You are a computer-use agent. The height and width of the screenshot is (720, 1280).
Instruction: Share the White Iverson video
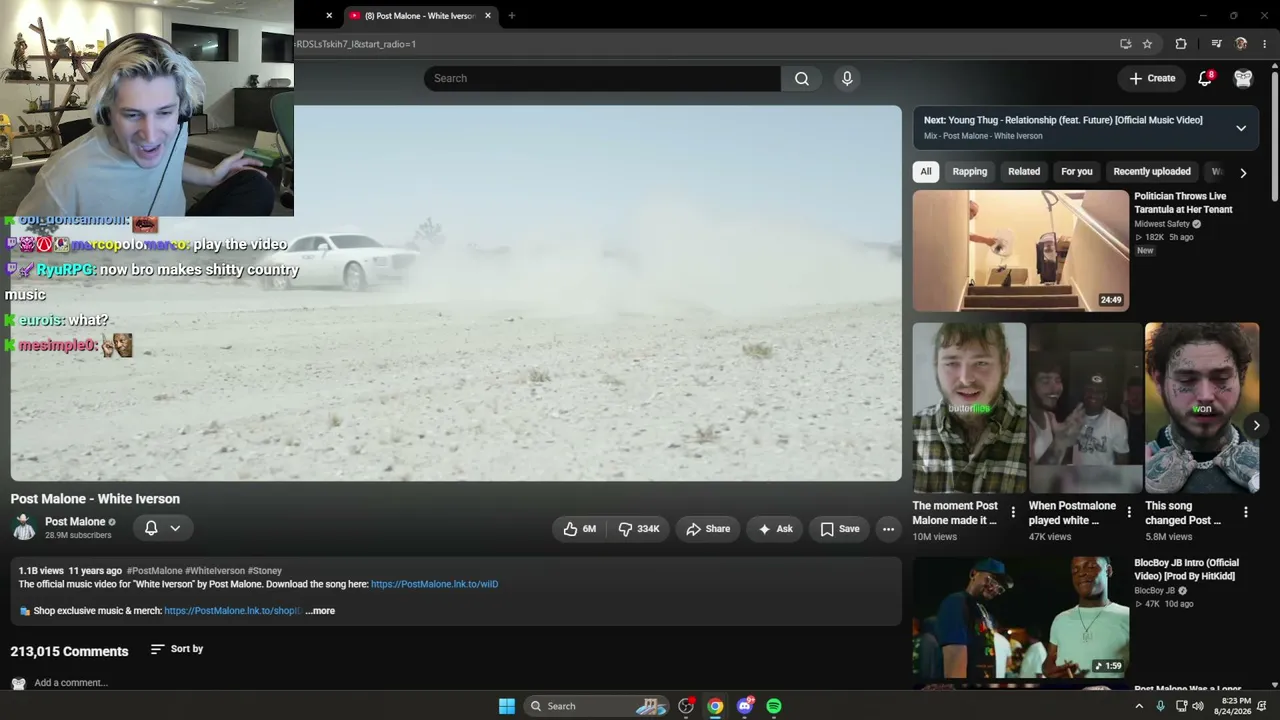708,529
